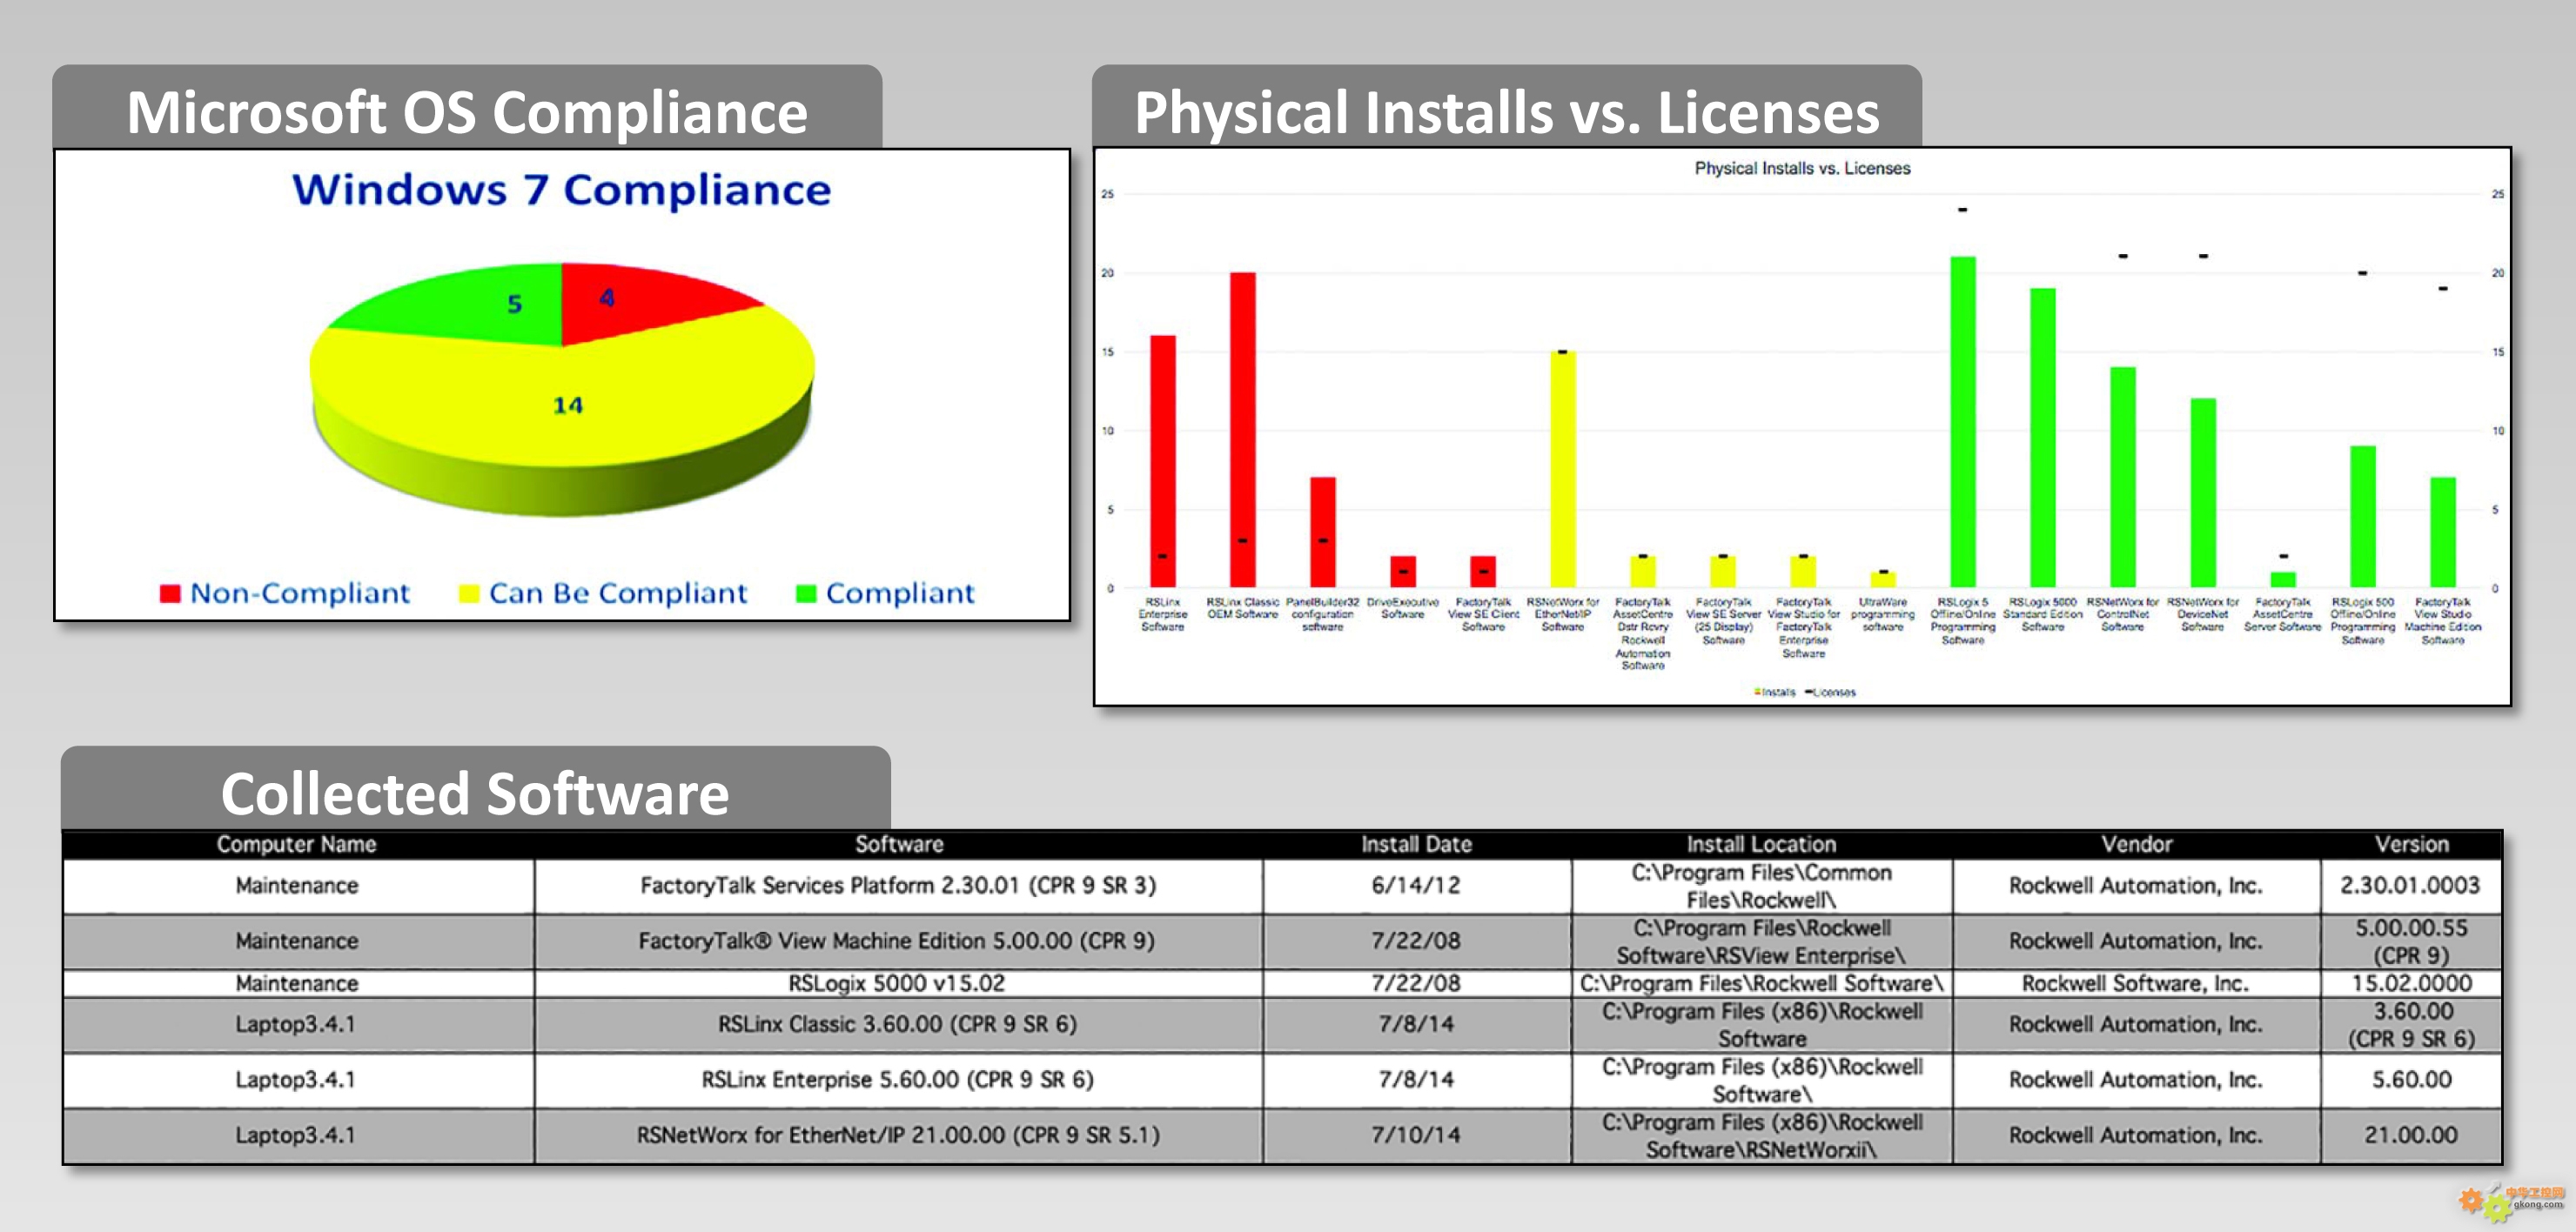Viewport: 2576px width, 1232px height.
Task: Select RSLinx Classic 3.60.00 software cell
Action: (x=899, y=1025)
